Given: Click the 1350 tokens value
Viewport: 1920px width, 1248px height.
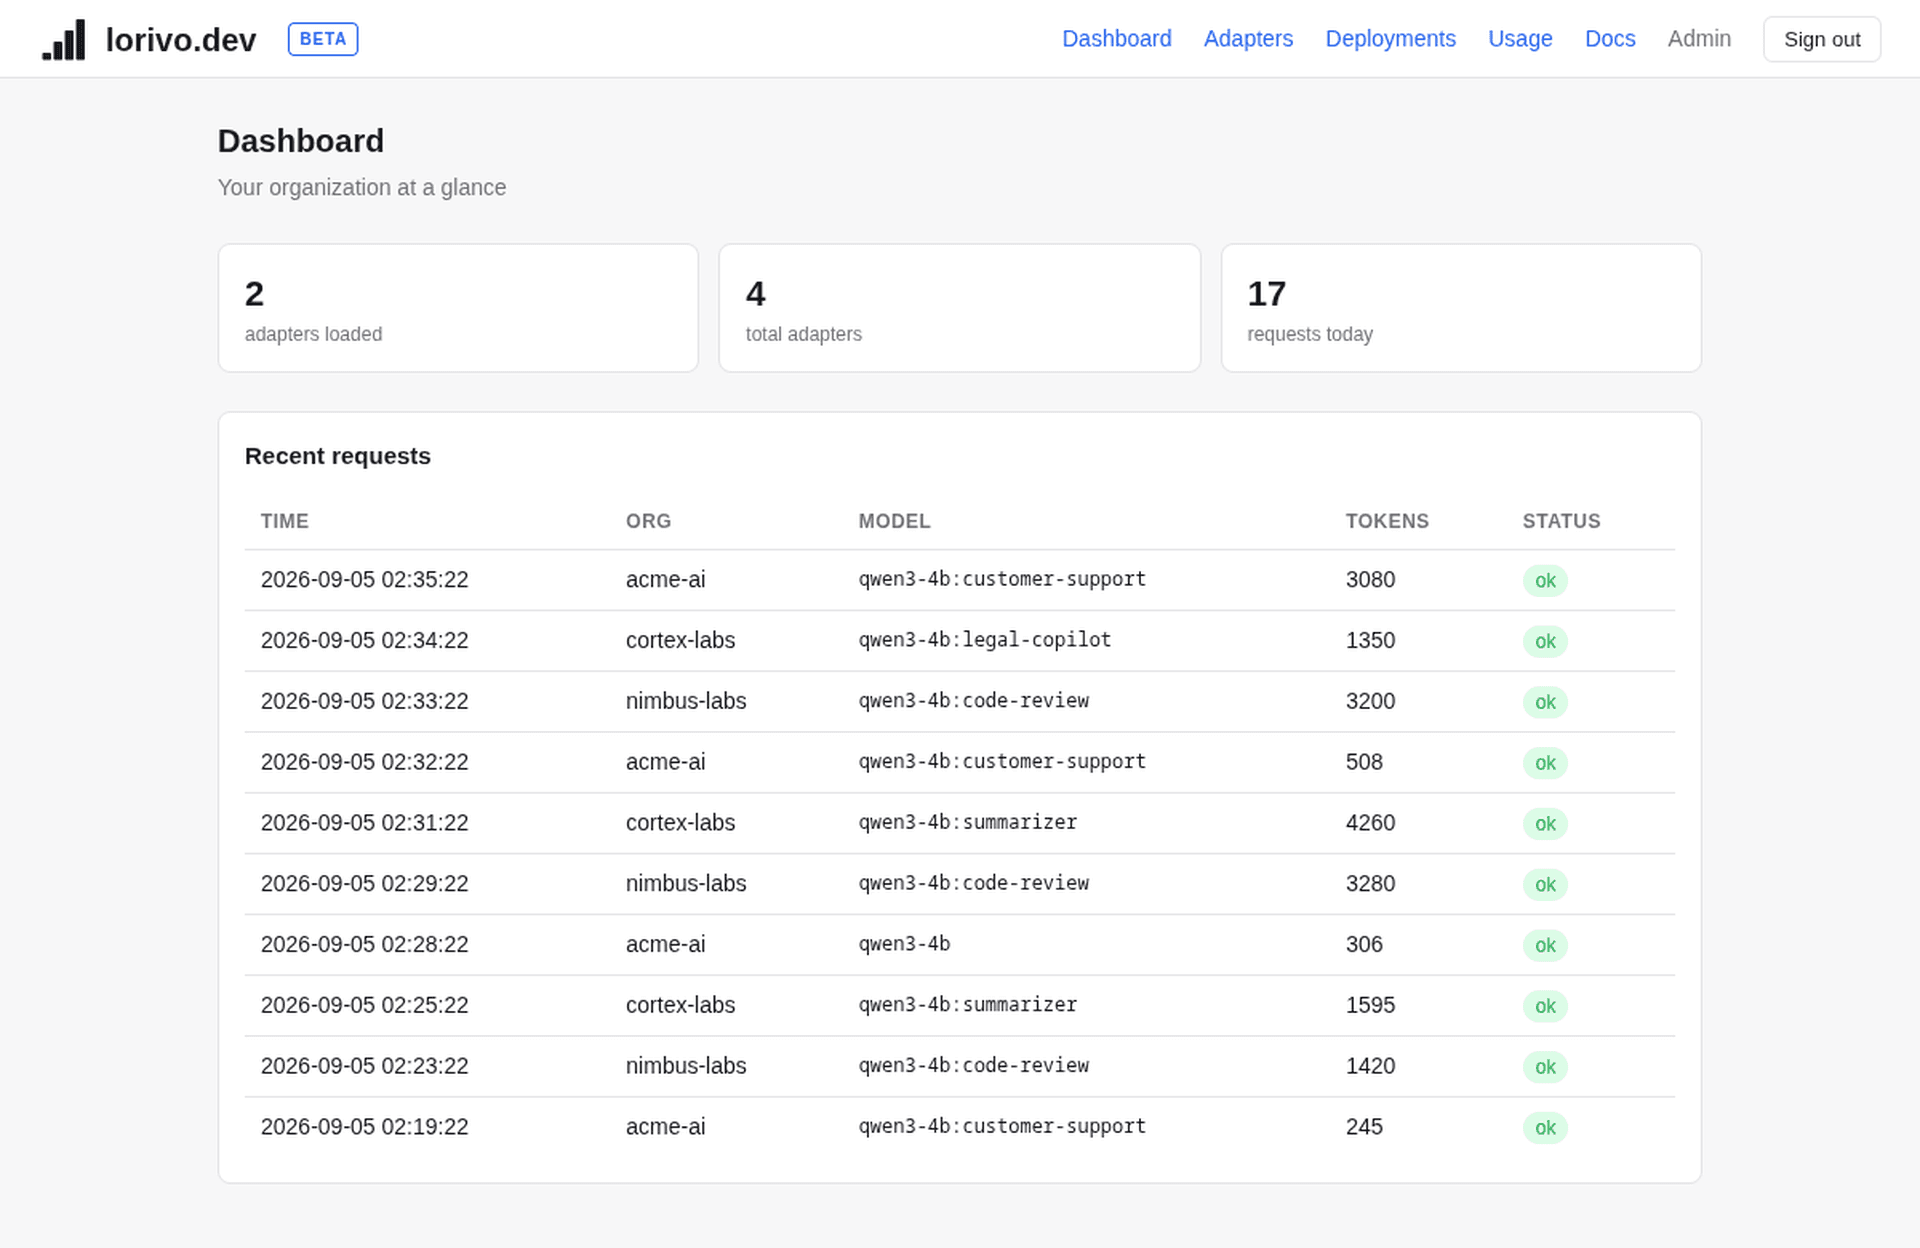Looking at the screenshot, I should click(1370, 641).
